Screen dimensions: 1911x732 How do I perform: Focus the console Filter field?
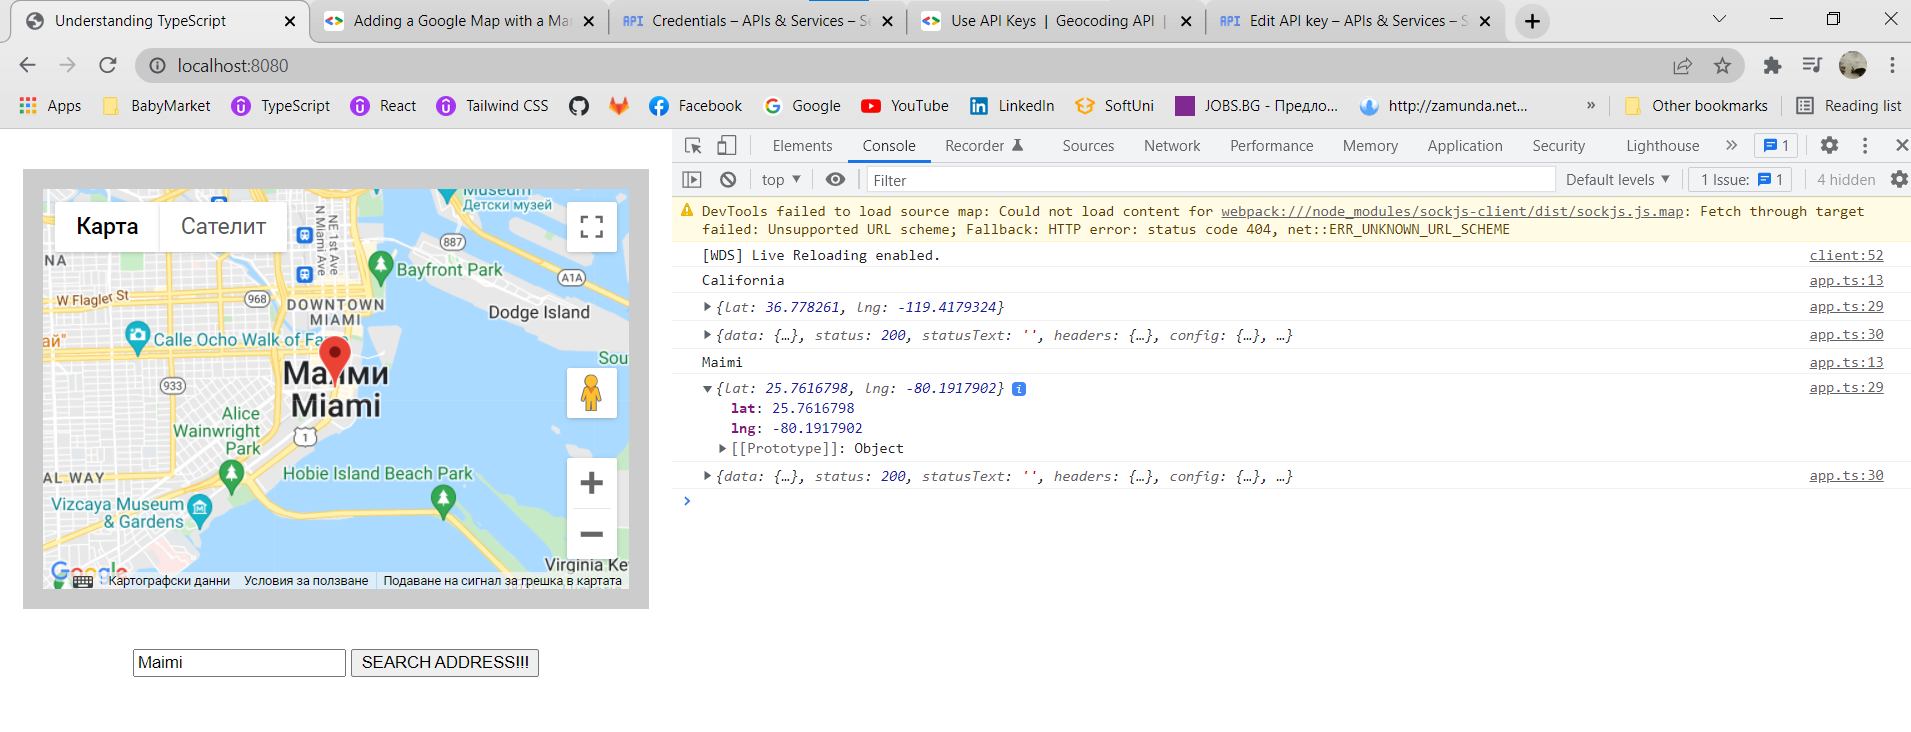coord(1210,180)
